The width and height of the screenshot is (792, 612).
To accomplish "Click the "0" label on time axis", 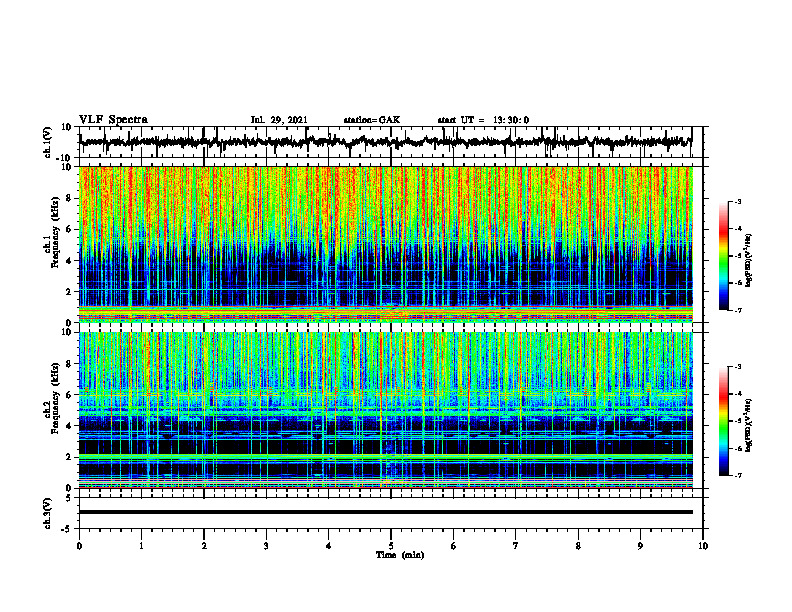I will click(79, 546).
